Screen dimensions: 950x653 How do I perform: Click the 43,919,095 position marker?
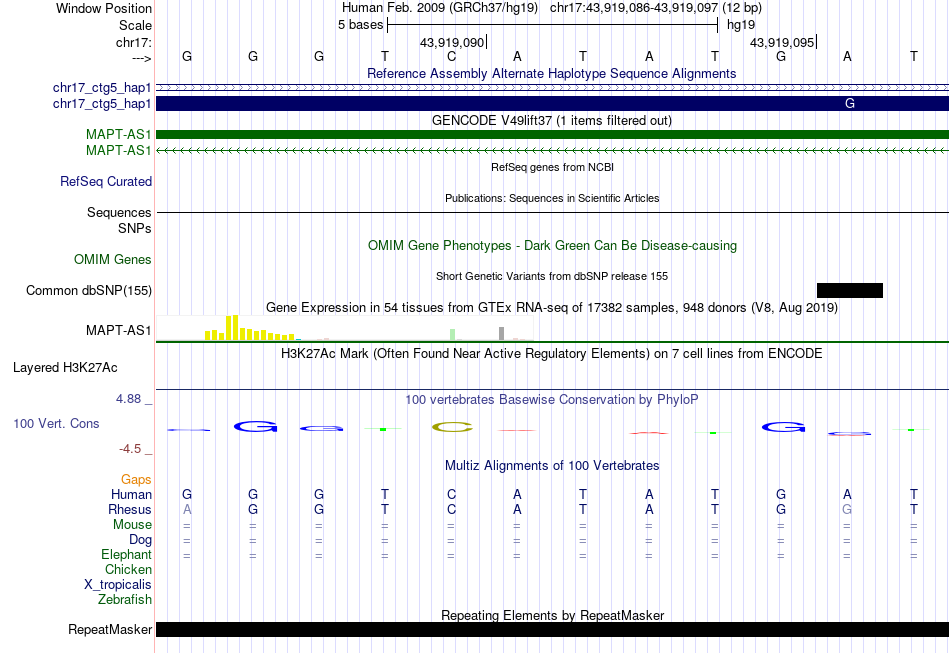pyautogui.click(x=783, y=42)
